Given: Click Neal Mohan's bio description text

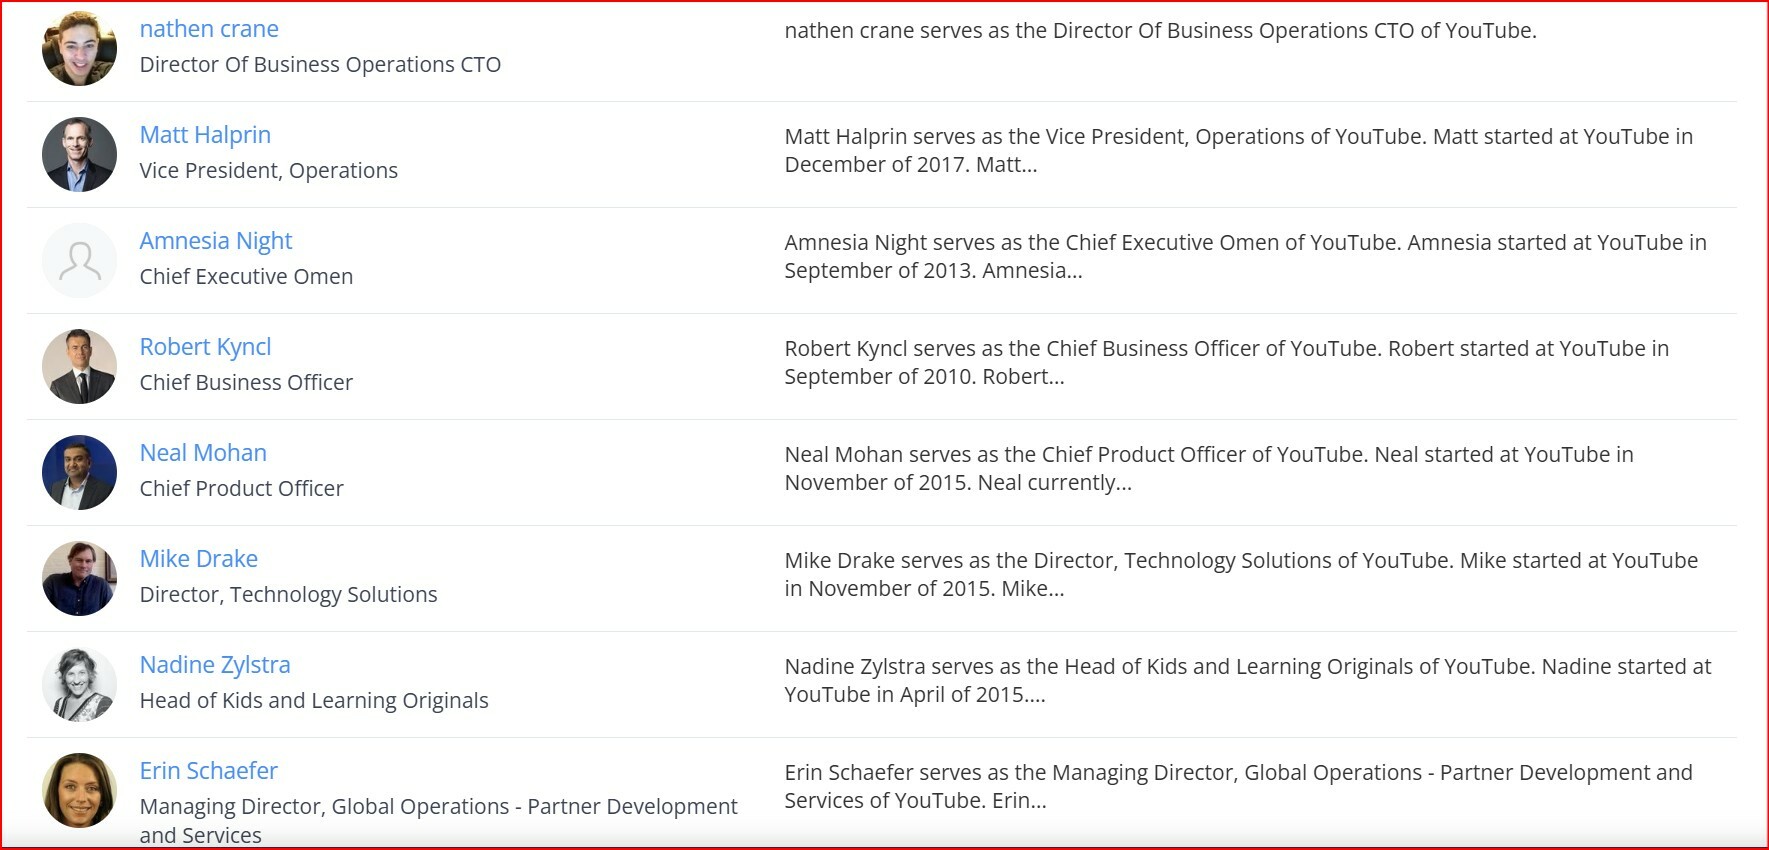Looking at the screenshot, I should [1209, 468].
